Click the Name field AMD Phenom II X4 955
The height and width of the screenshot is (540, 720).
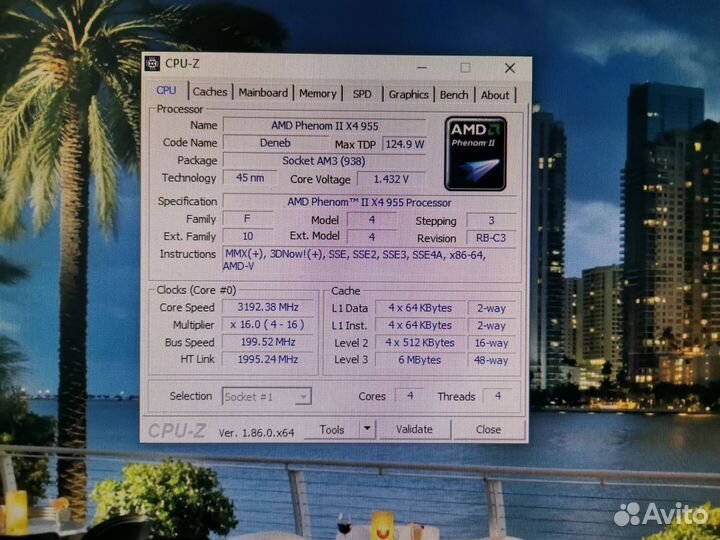pos(324,126)
